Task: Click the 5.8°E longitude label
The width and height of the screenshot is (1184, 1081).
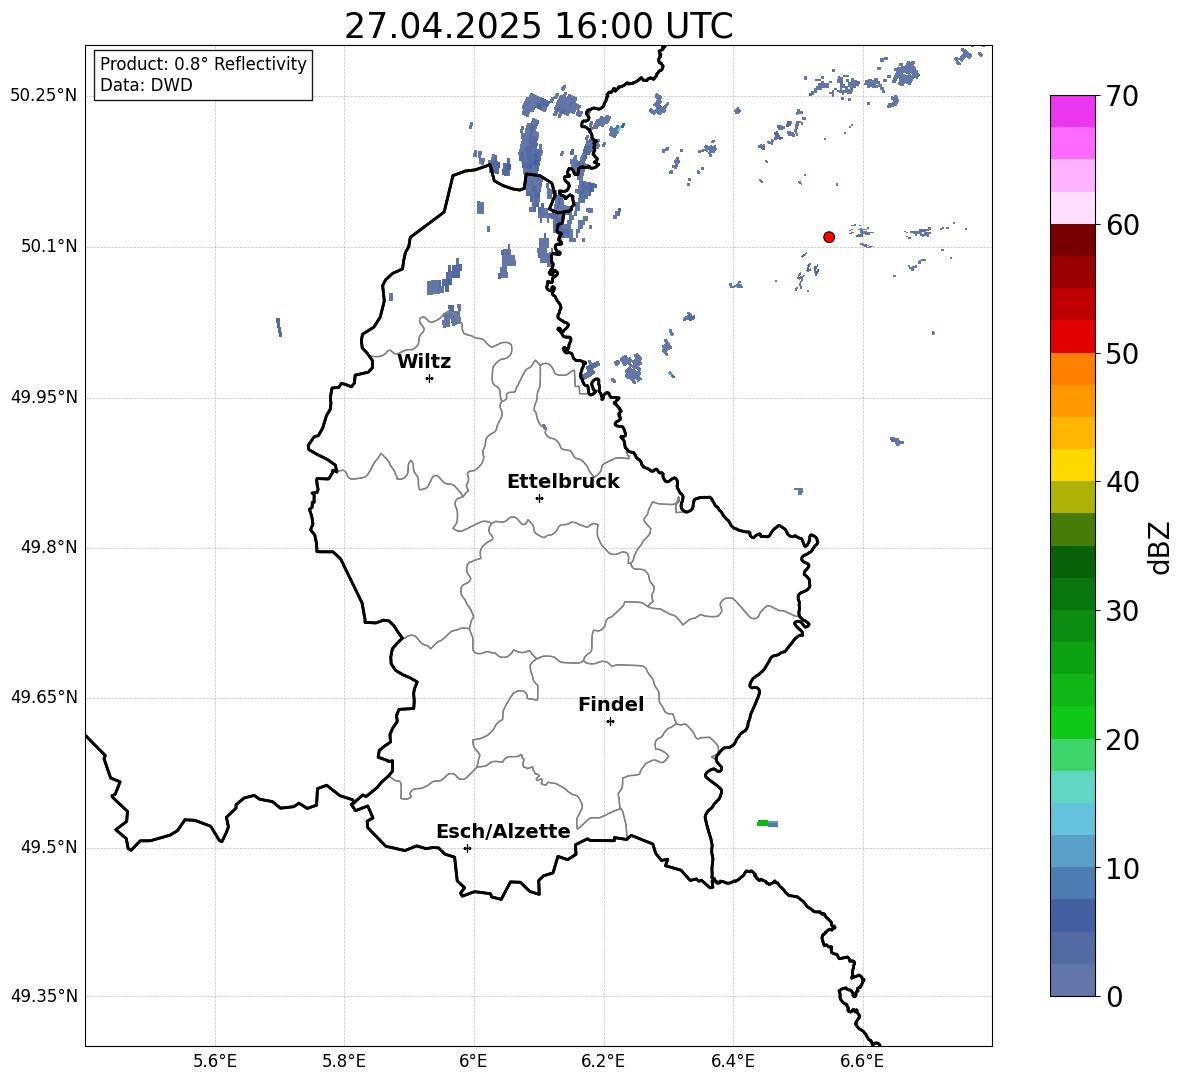Action: pos(344,1061)
